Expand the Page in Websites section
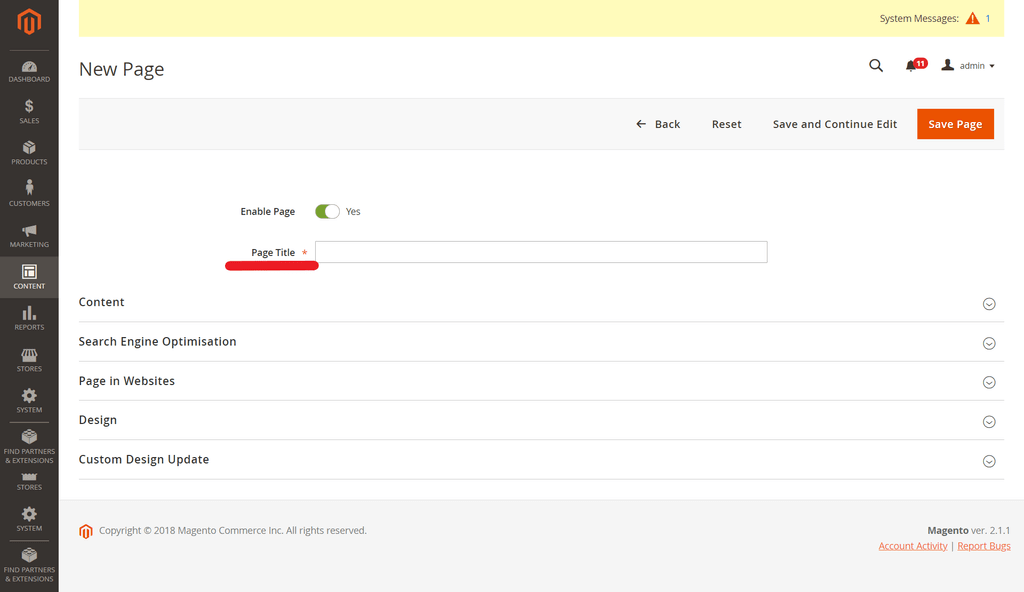Viewport: 1024px width, 592px height. pyautogui.click(x=541, y=381)
